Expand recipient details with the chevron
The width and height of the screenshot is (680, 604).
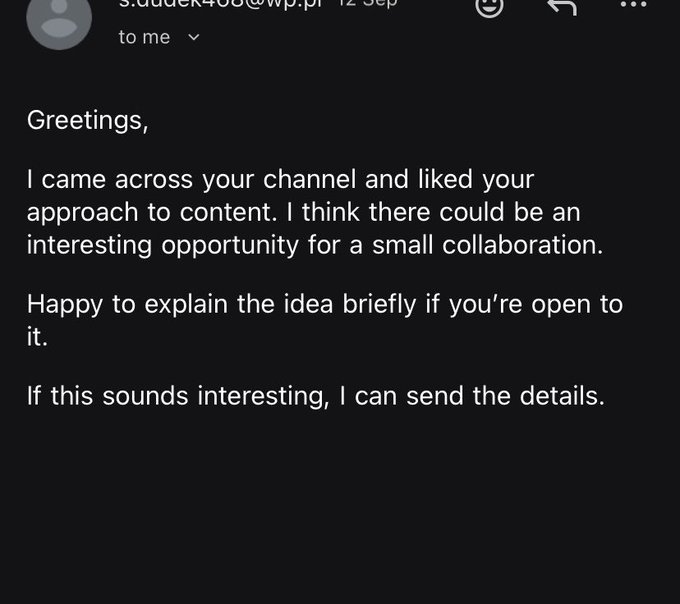click(x=194, y=37)
